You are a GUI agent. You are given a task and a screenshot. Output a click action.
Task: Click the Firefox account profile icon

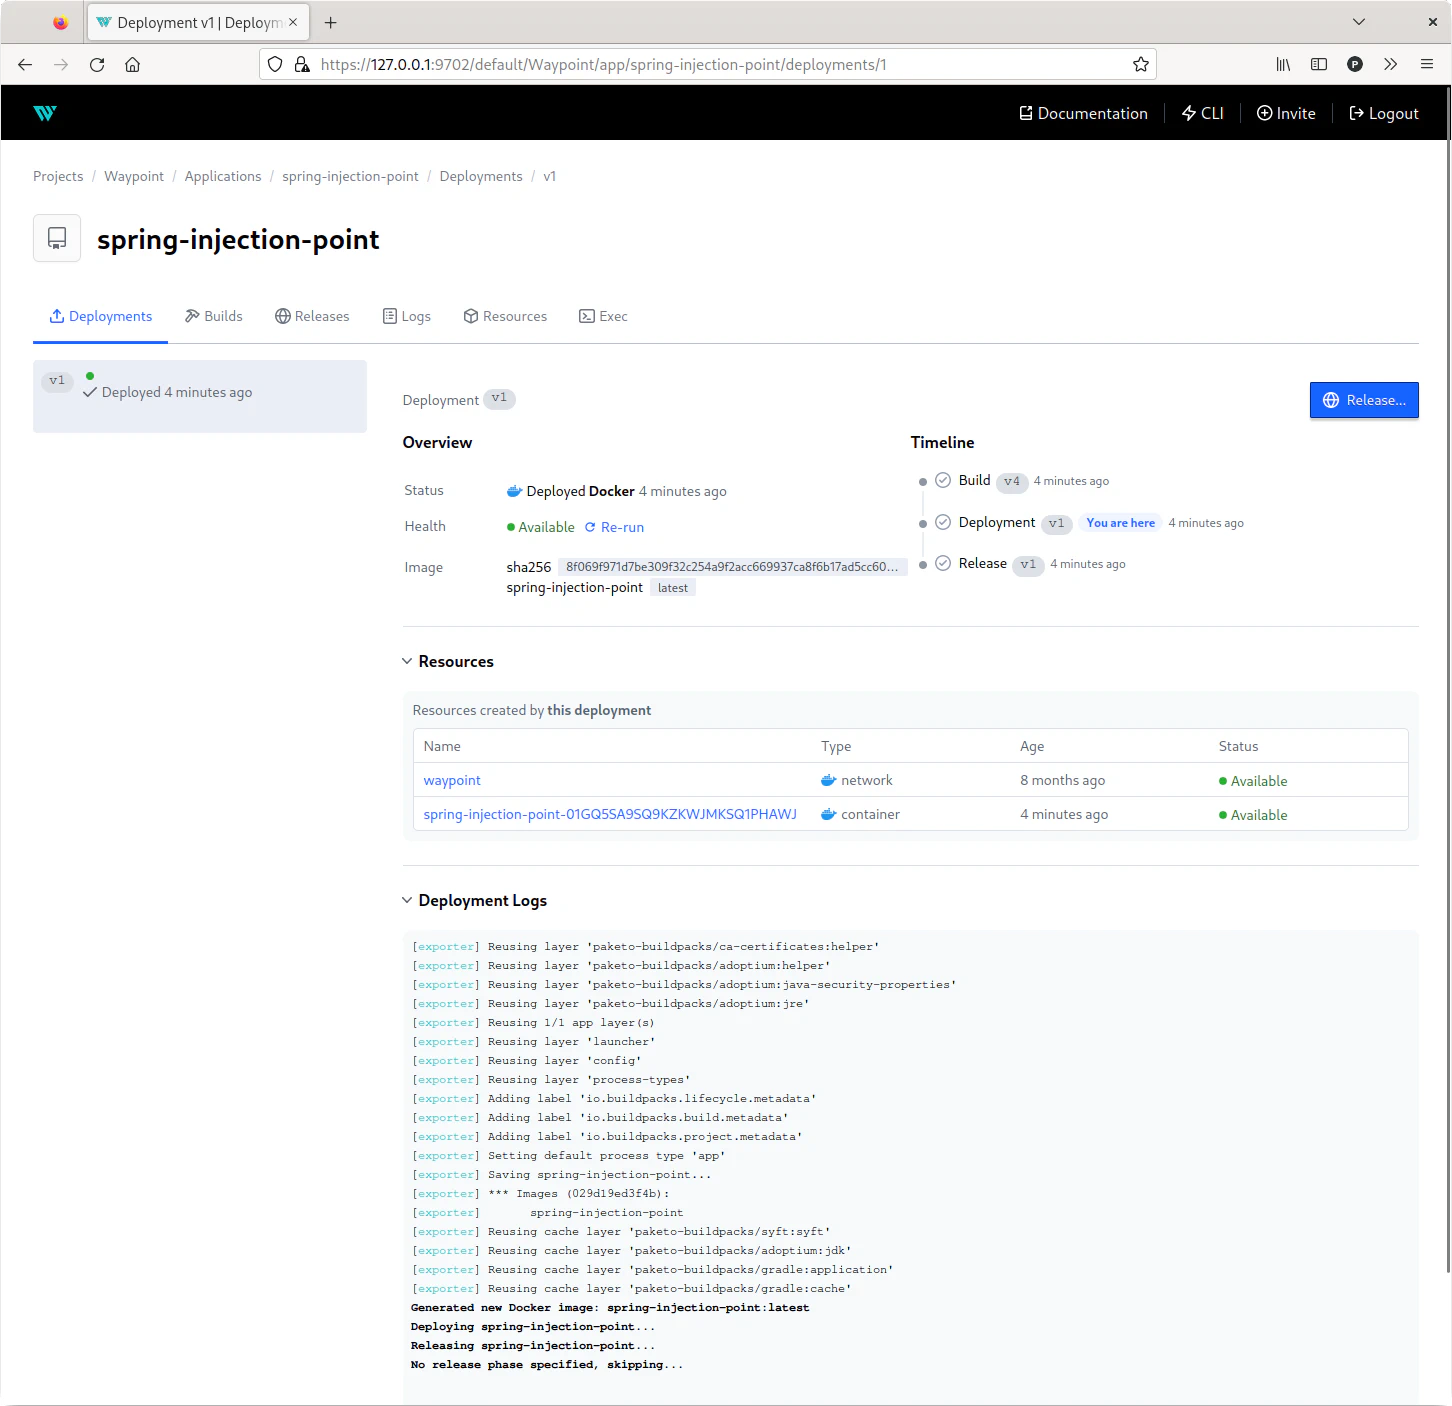tap(1355, 65)
